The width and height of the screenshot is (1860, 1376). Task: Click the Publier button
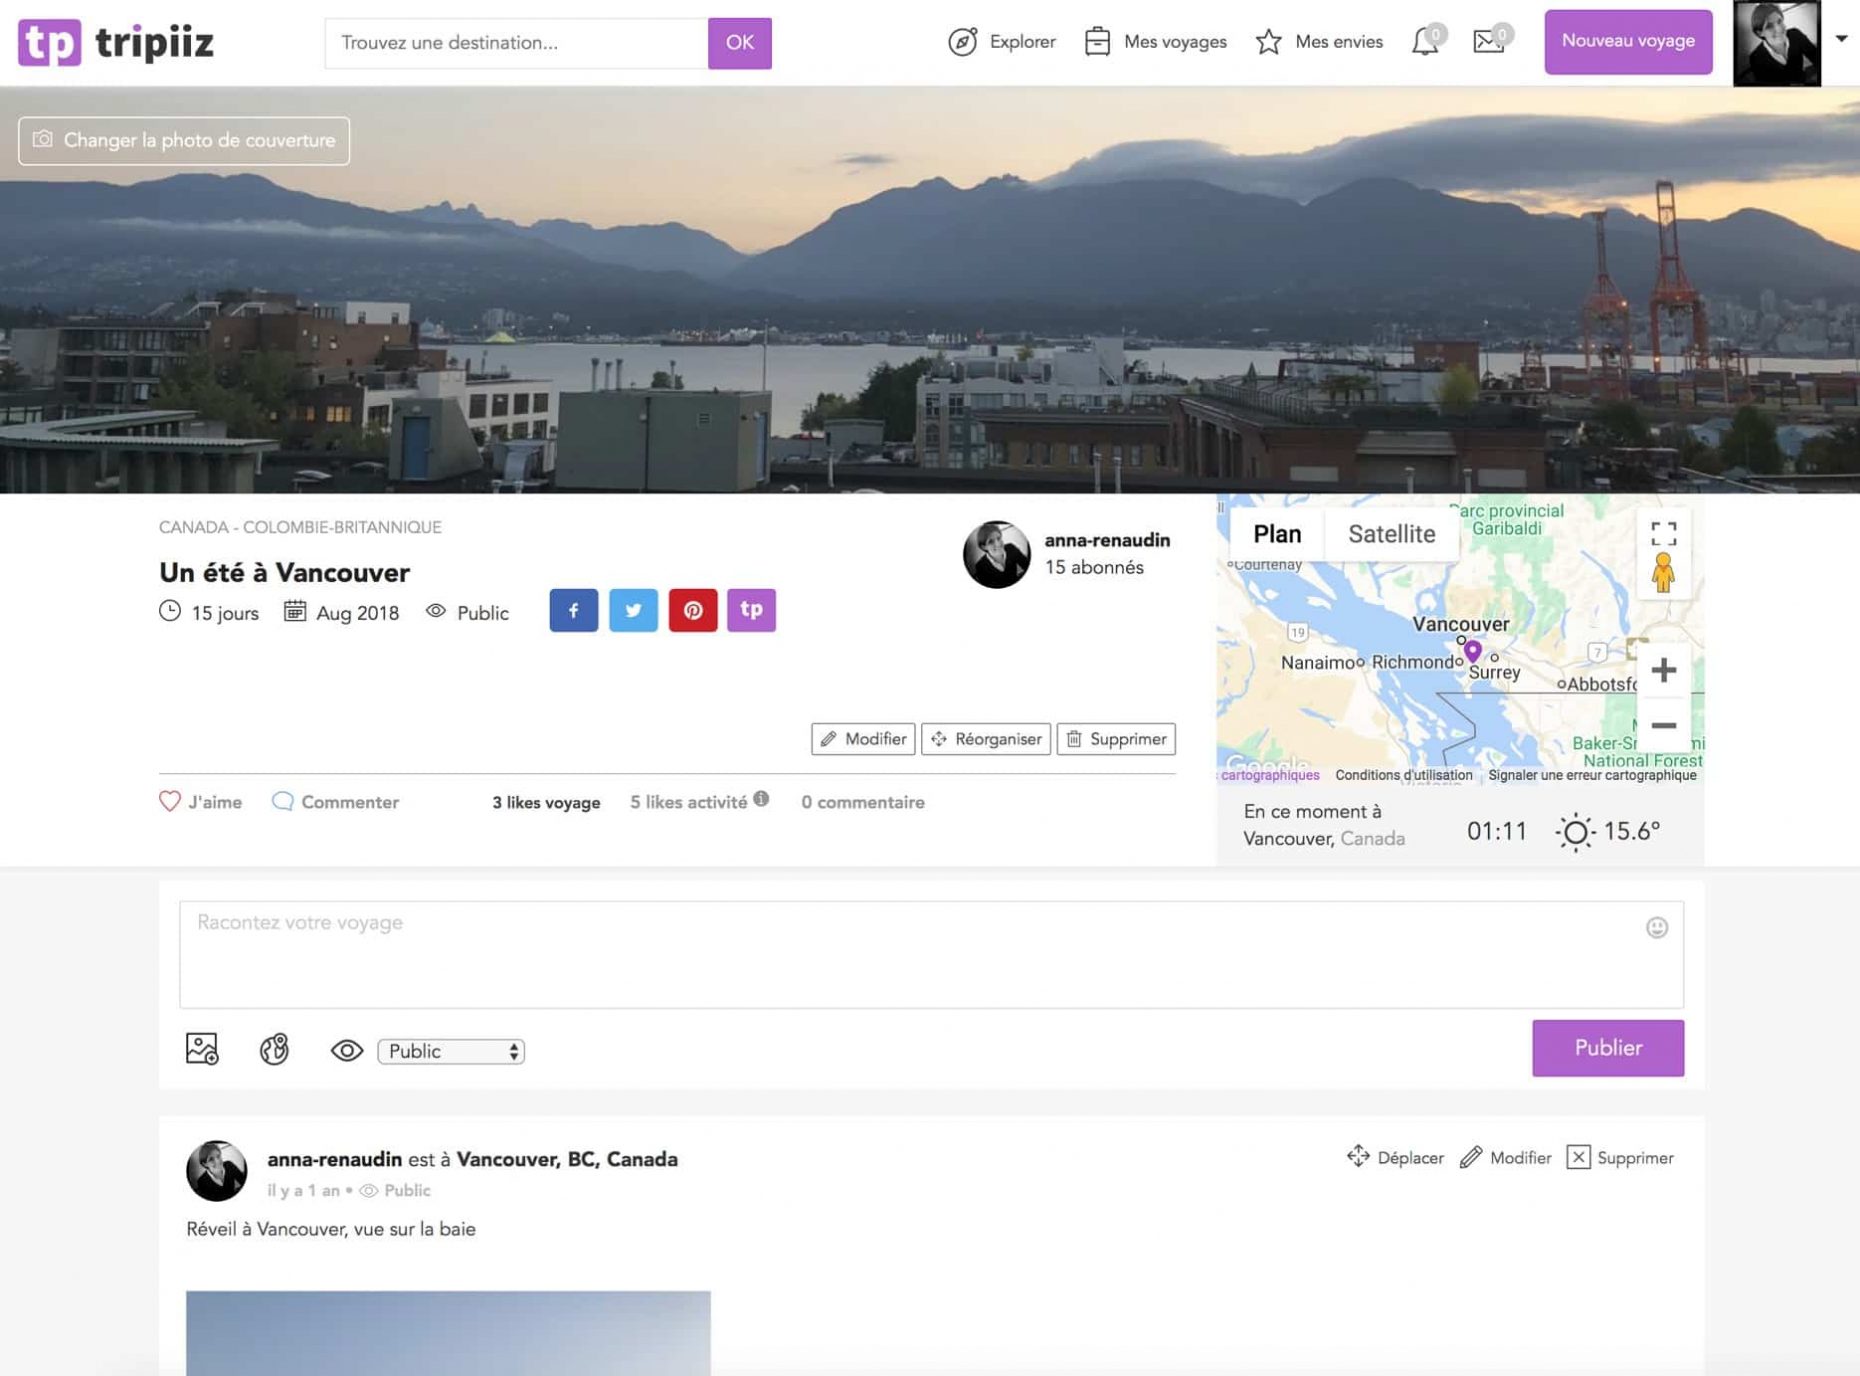click(1607, 1048)
